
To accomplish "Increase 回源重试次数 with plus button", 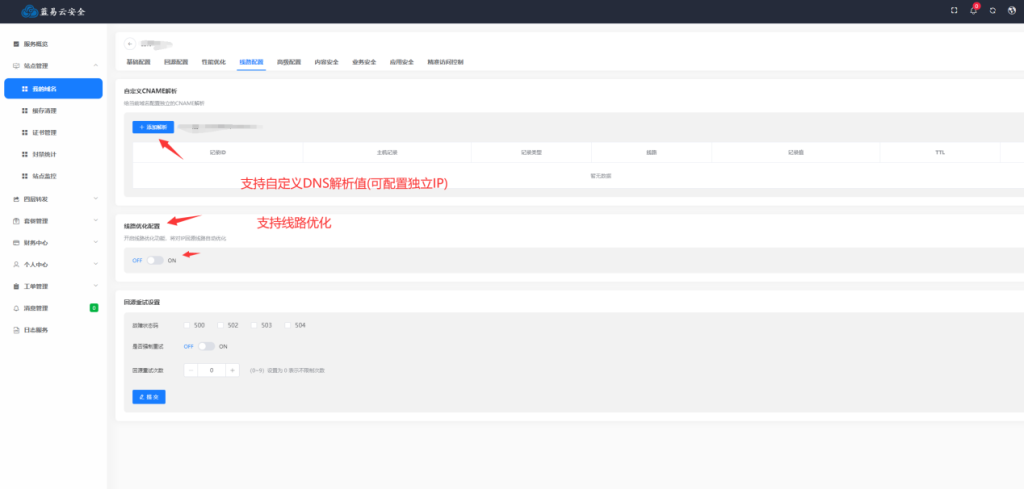I will [x=232, y=370].
